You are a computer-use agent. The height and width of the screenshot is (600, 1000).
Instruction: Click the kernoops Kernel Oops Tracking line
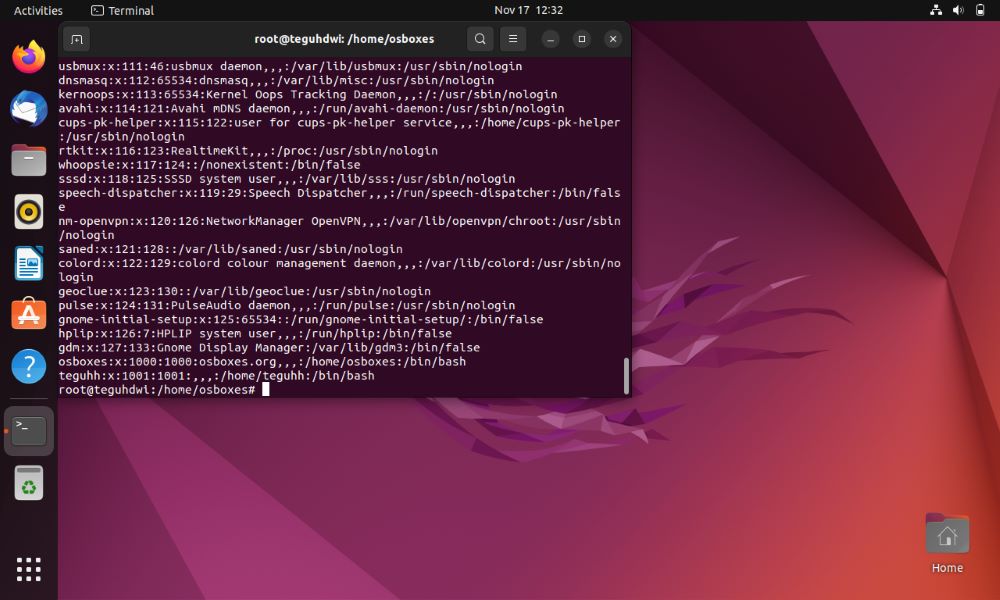308,94
